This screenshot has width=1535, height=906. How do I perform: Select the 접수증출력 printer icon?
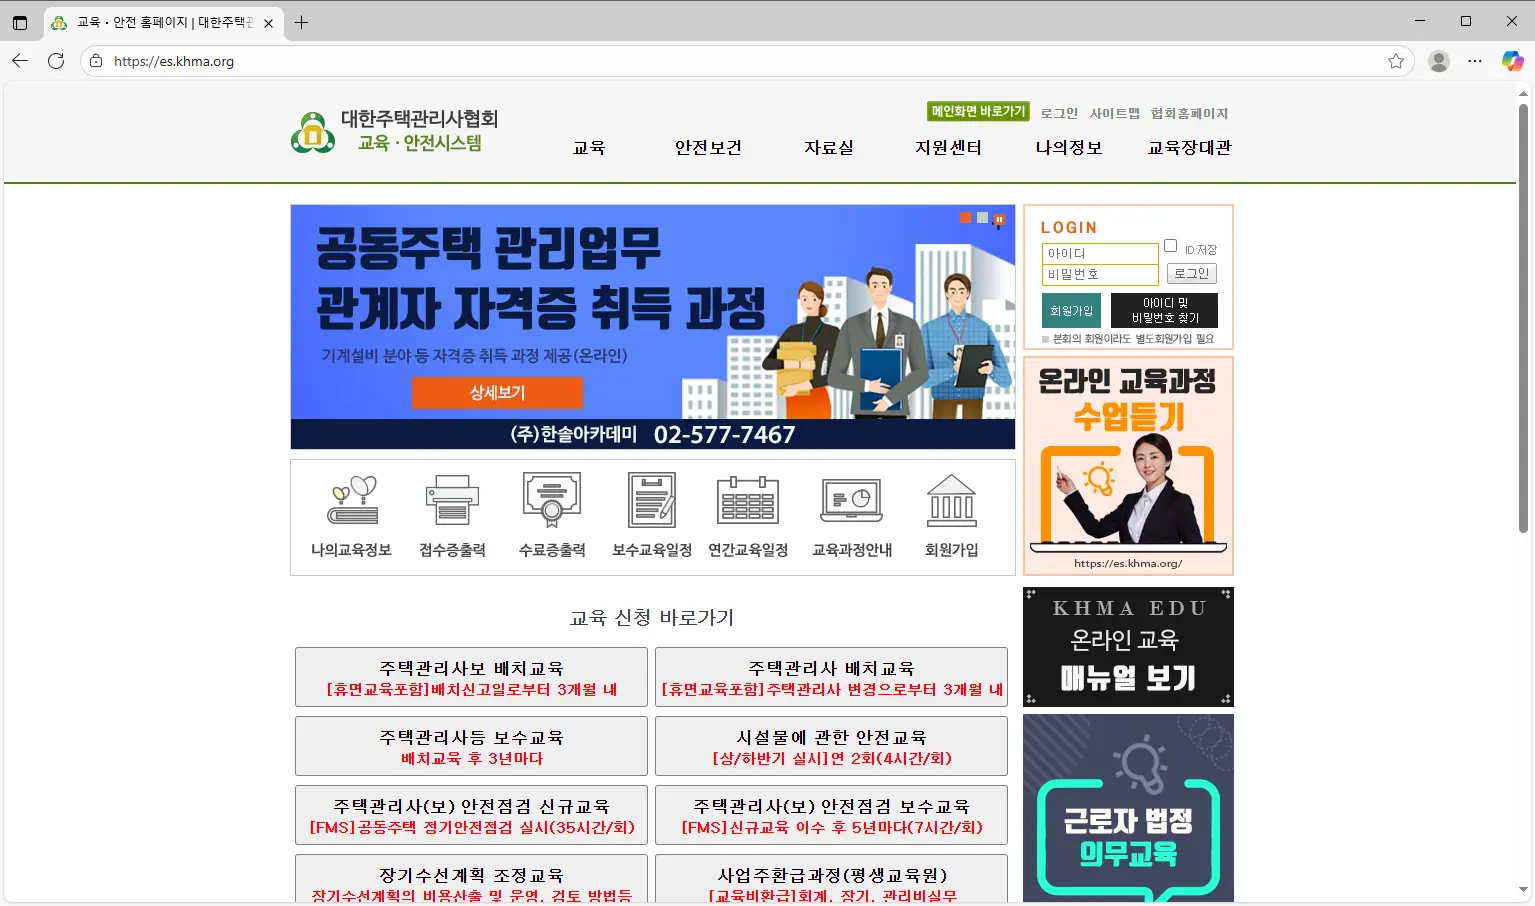(x=451, y=500)
